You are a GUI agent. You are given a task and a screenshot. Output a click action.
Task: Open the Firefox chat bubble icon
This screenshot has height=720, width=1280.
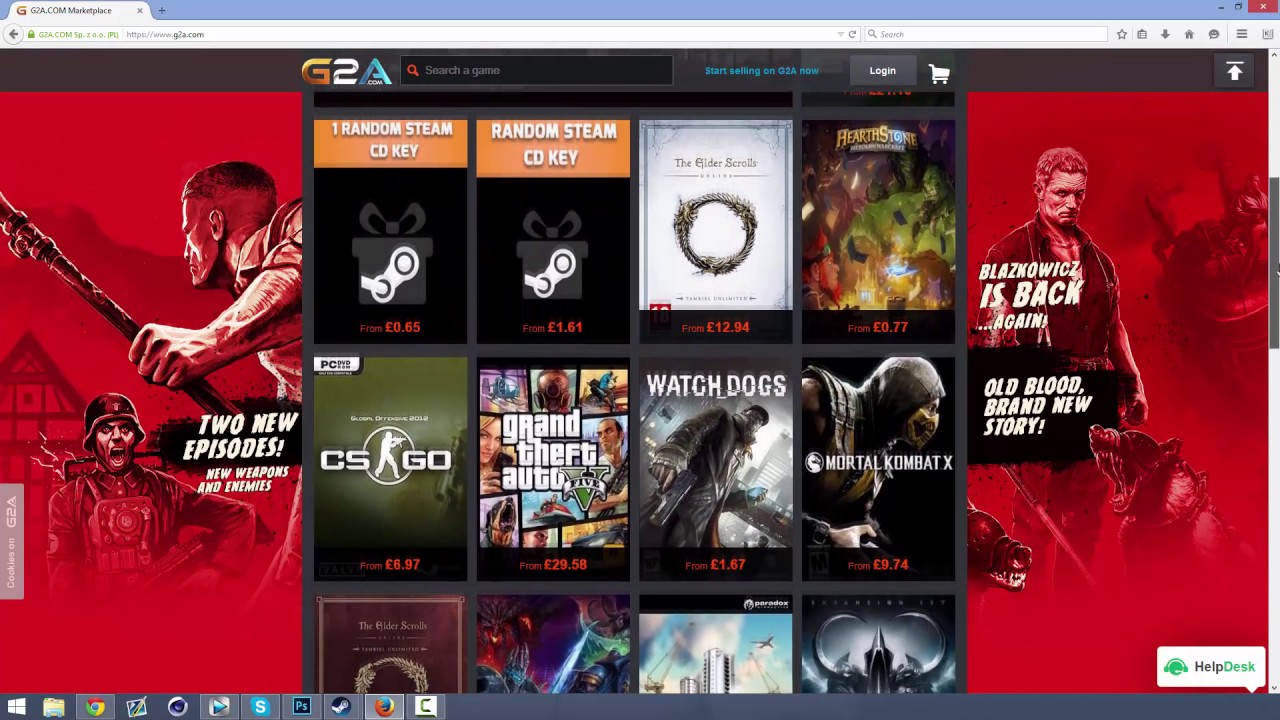pos(1214,34)
